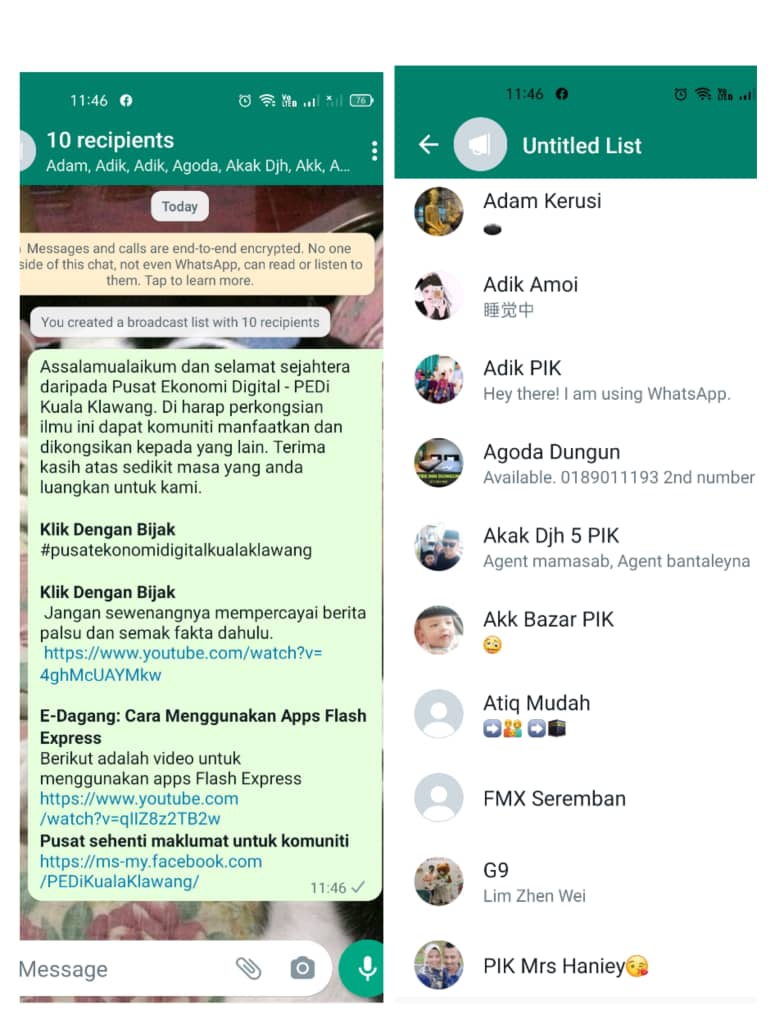Select the FMX Seremban contact
The image size is (777, 1024).
(575, 798)
